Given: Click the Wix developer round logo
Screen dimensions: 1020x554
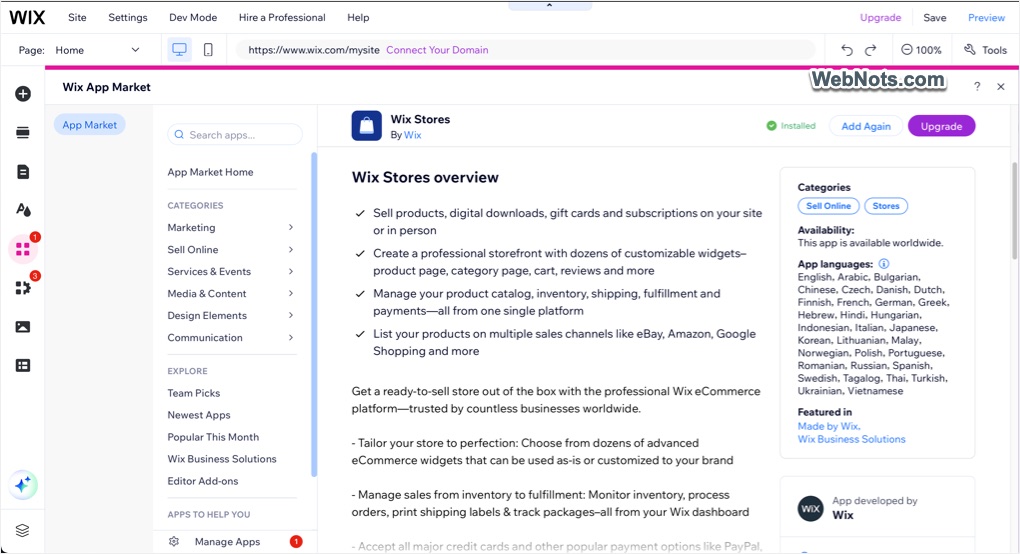Looking at the screenshot, I should [x=811, y=508].
